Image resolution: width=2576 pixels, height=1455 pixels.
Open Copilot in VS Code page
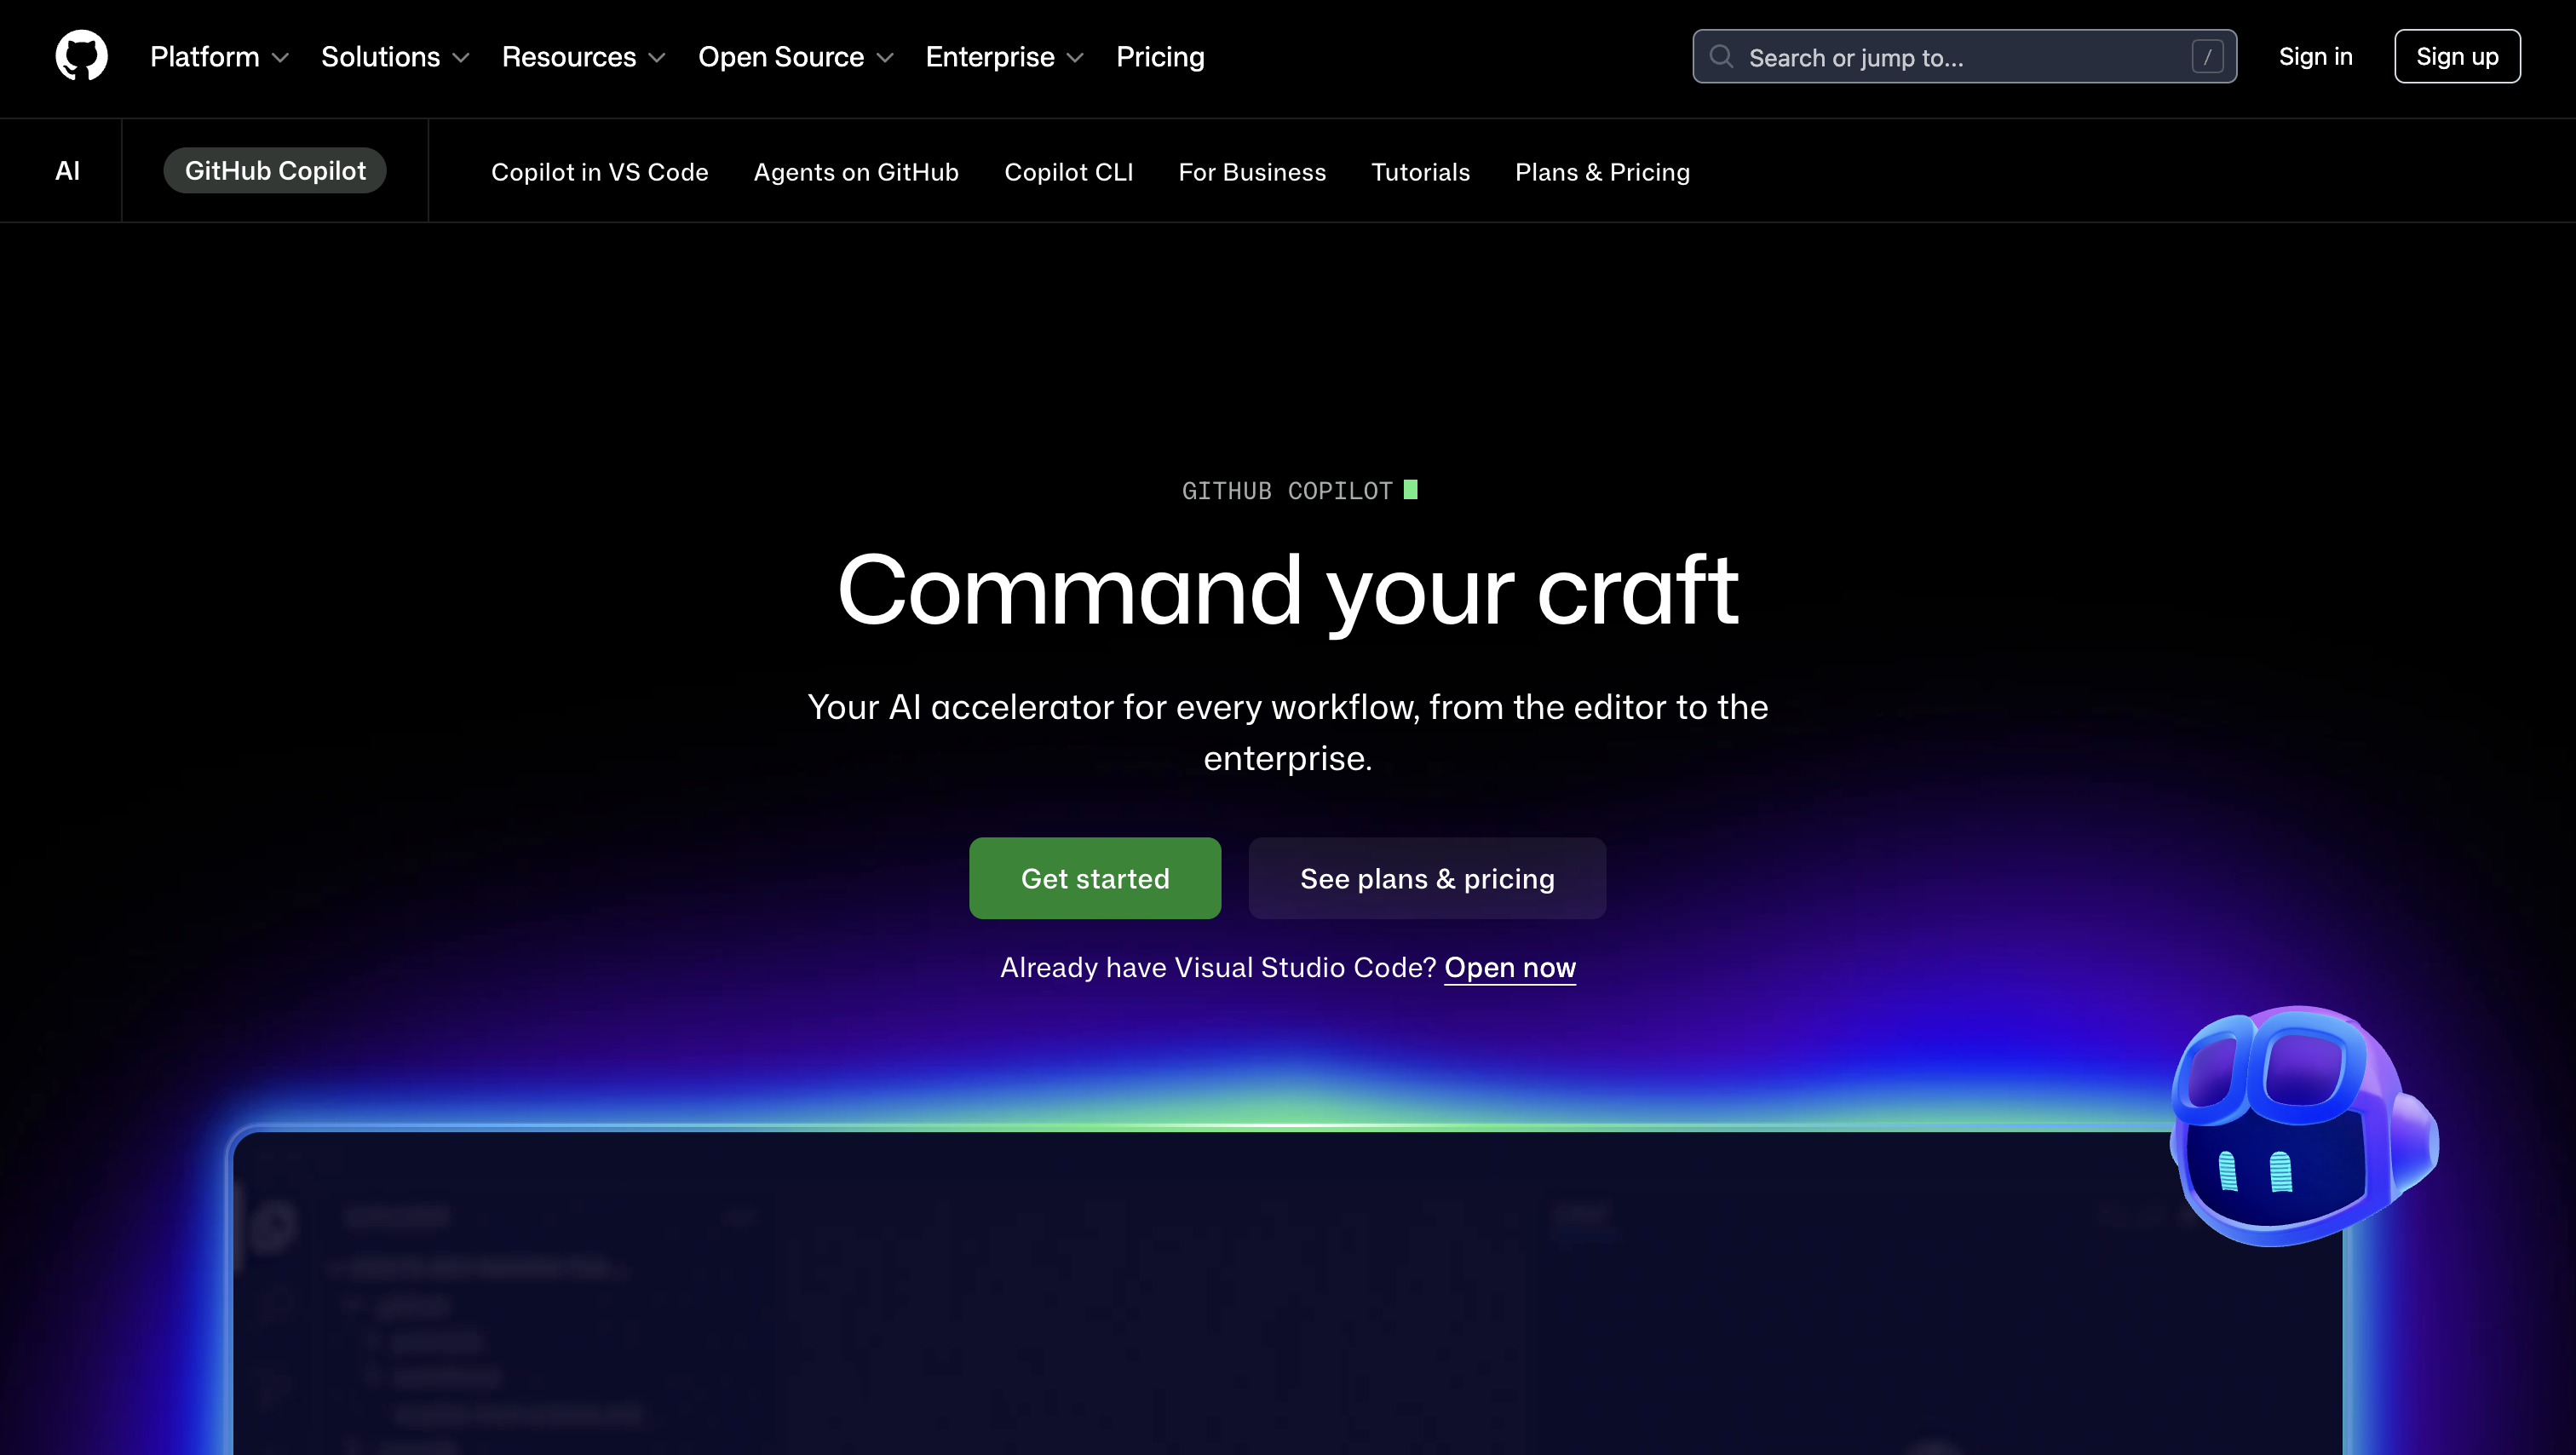[x=600, y=172]
